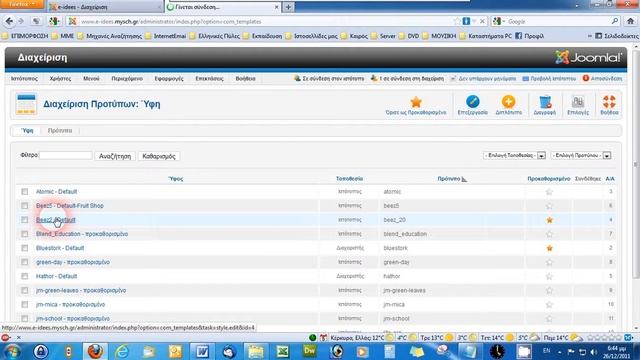Image resolution: width=640 pixels, height=360 pixels.
Task: Toggle default star for Beez2 row
Action: pyautogui.click(x=549, y=220)
